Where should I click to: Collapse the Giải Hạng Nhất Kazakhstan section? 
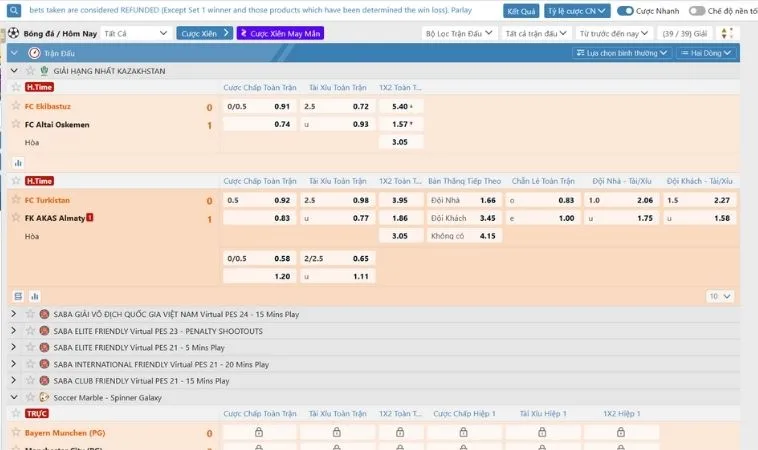pyautogui.click(x=13, y=71)
